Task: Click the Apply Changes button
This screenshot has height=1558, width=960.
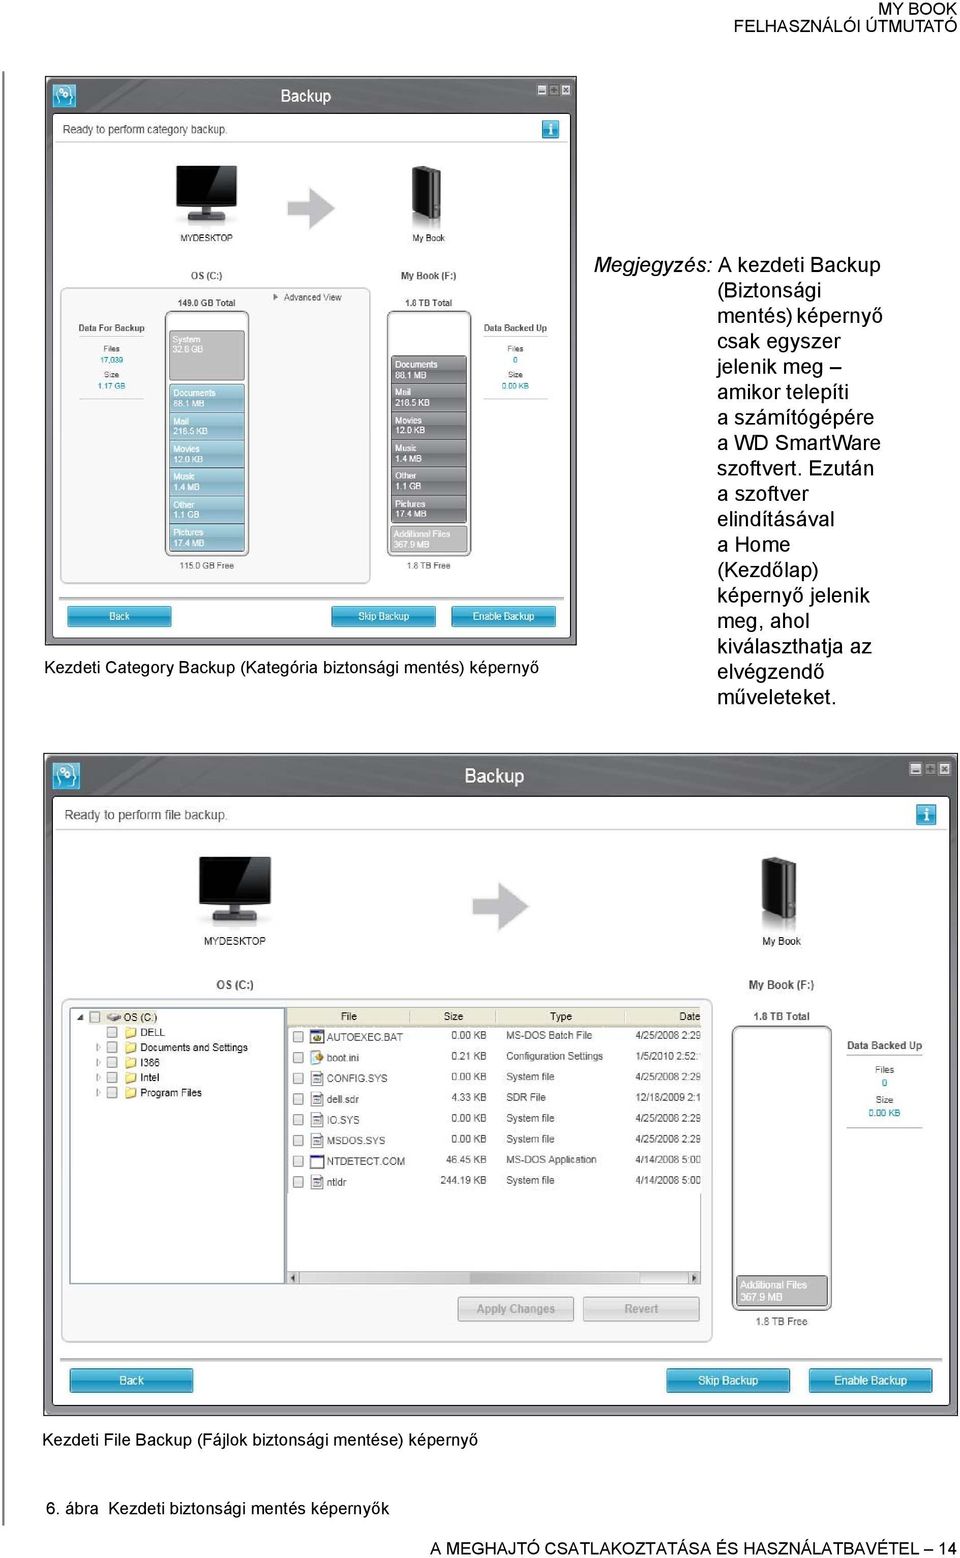Action: pyautogui.click(x=515, y=1308)
